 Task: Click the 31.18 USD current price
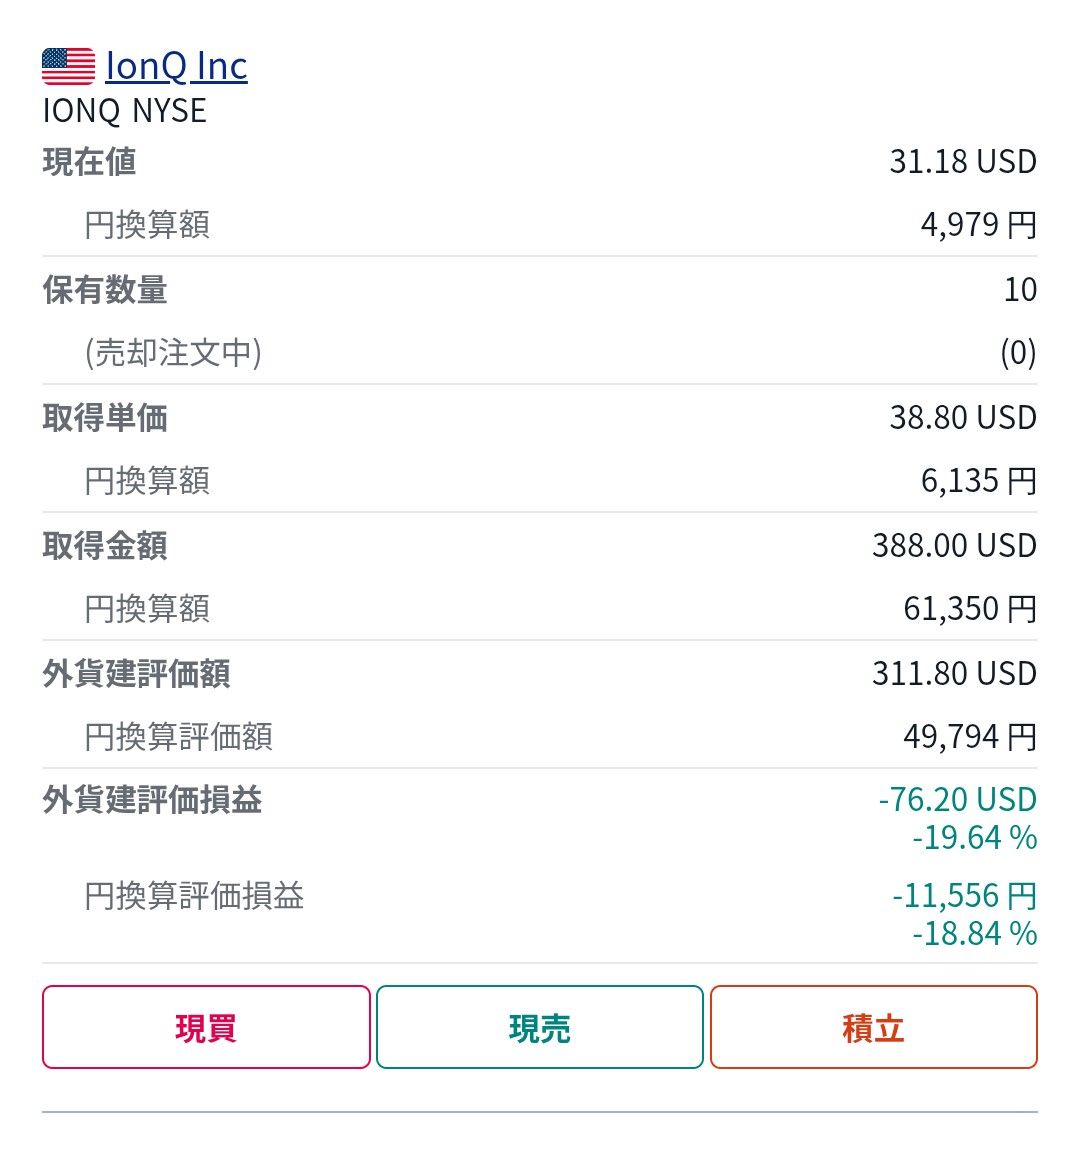pyautogui.click(x=962, y=162)
